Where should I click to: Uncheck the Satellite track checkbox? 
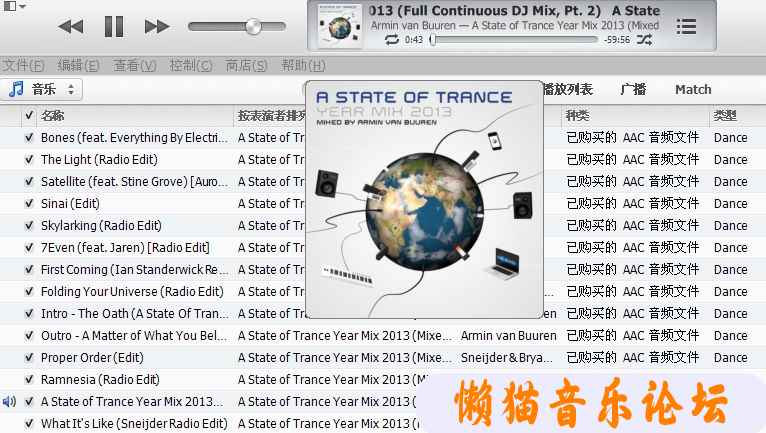tap(29, 182)
